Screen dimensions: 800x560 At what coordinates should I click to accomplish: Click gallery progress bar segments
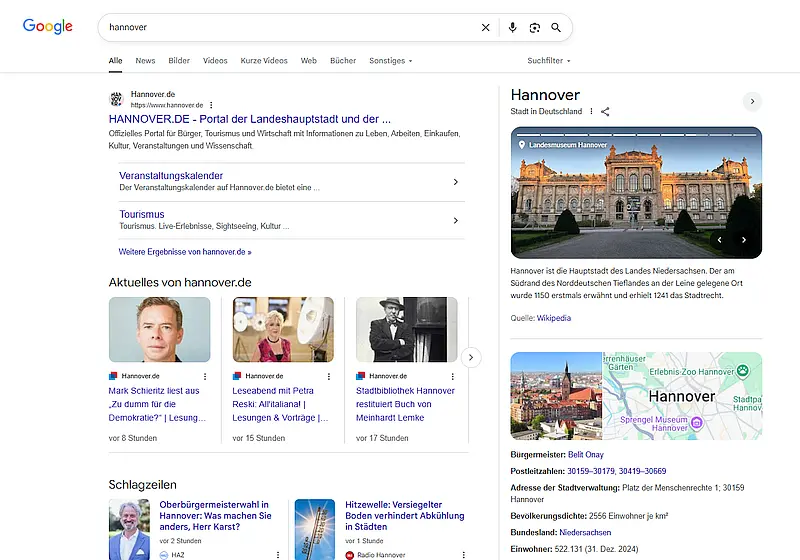636,135
